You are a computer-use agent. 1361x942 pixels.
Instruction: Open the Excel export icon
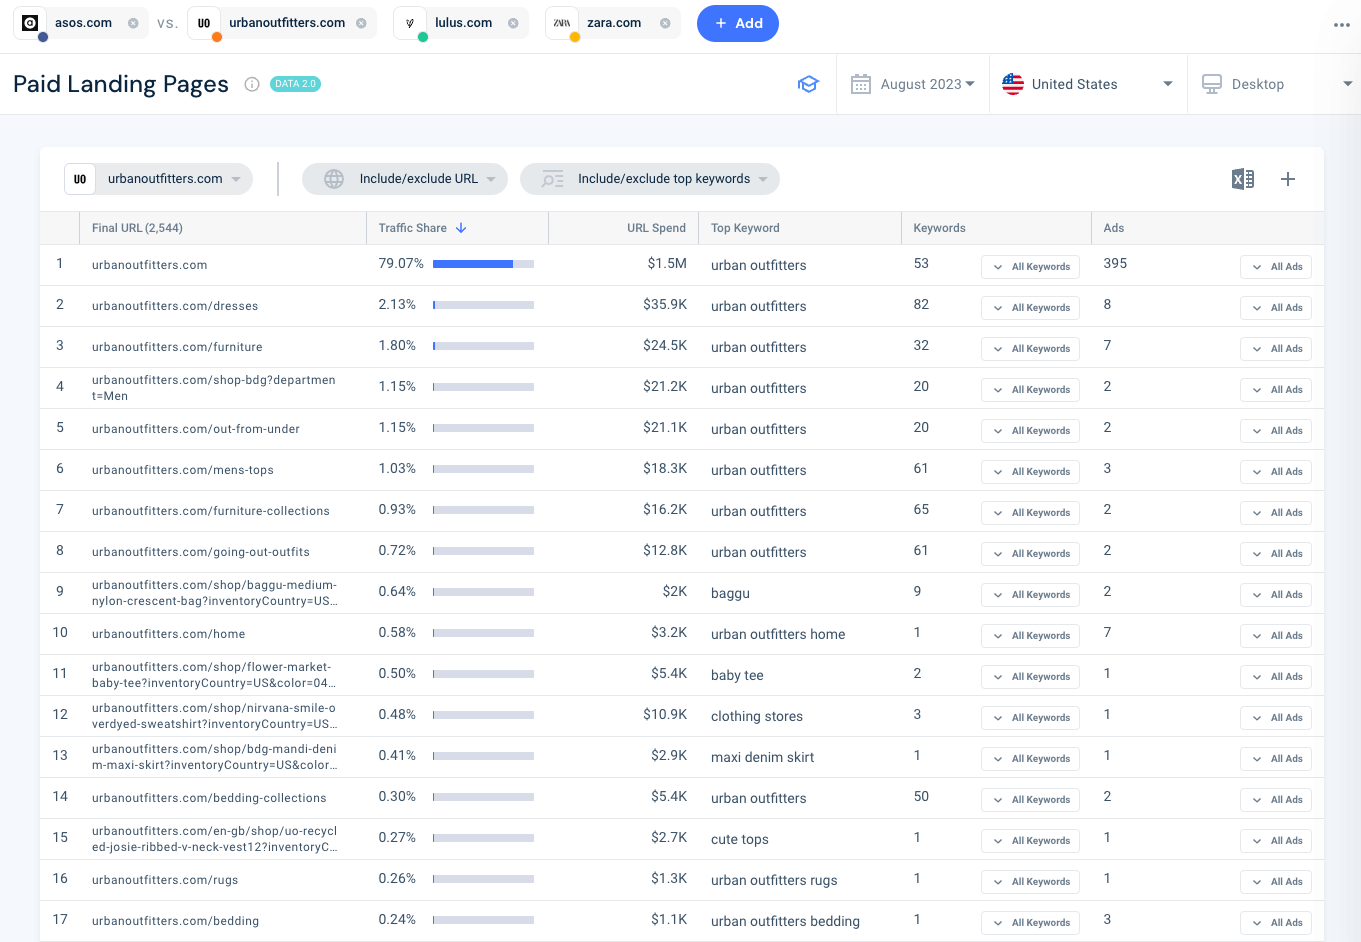(x=1242, y=179)
